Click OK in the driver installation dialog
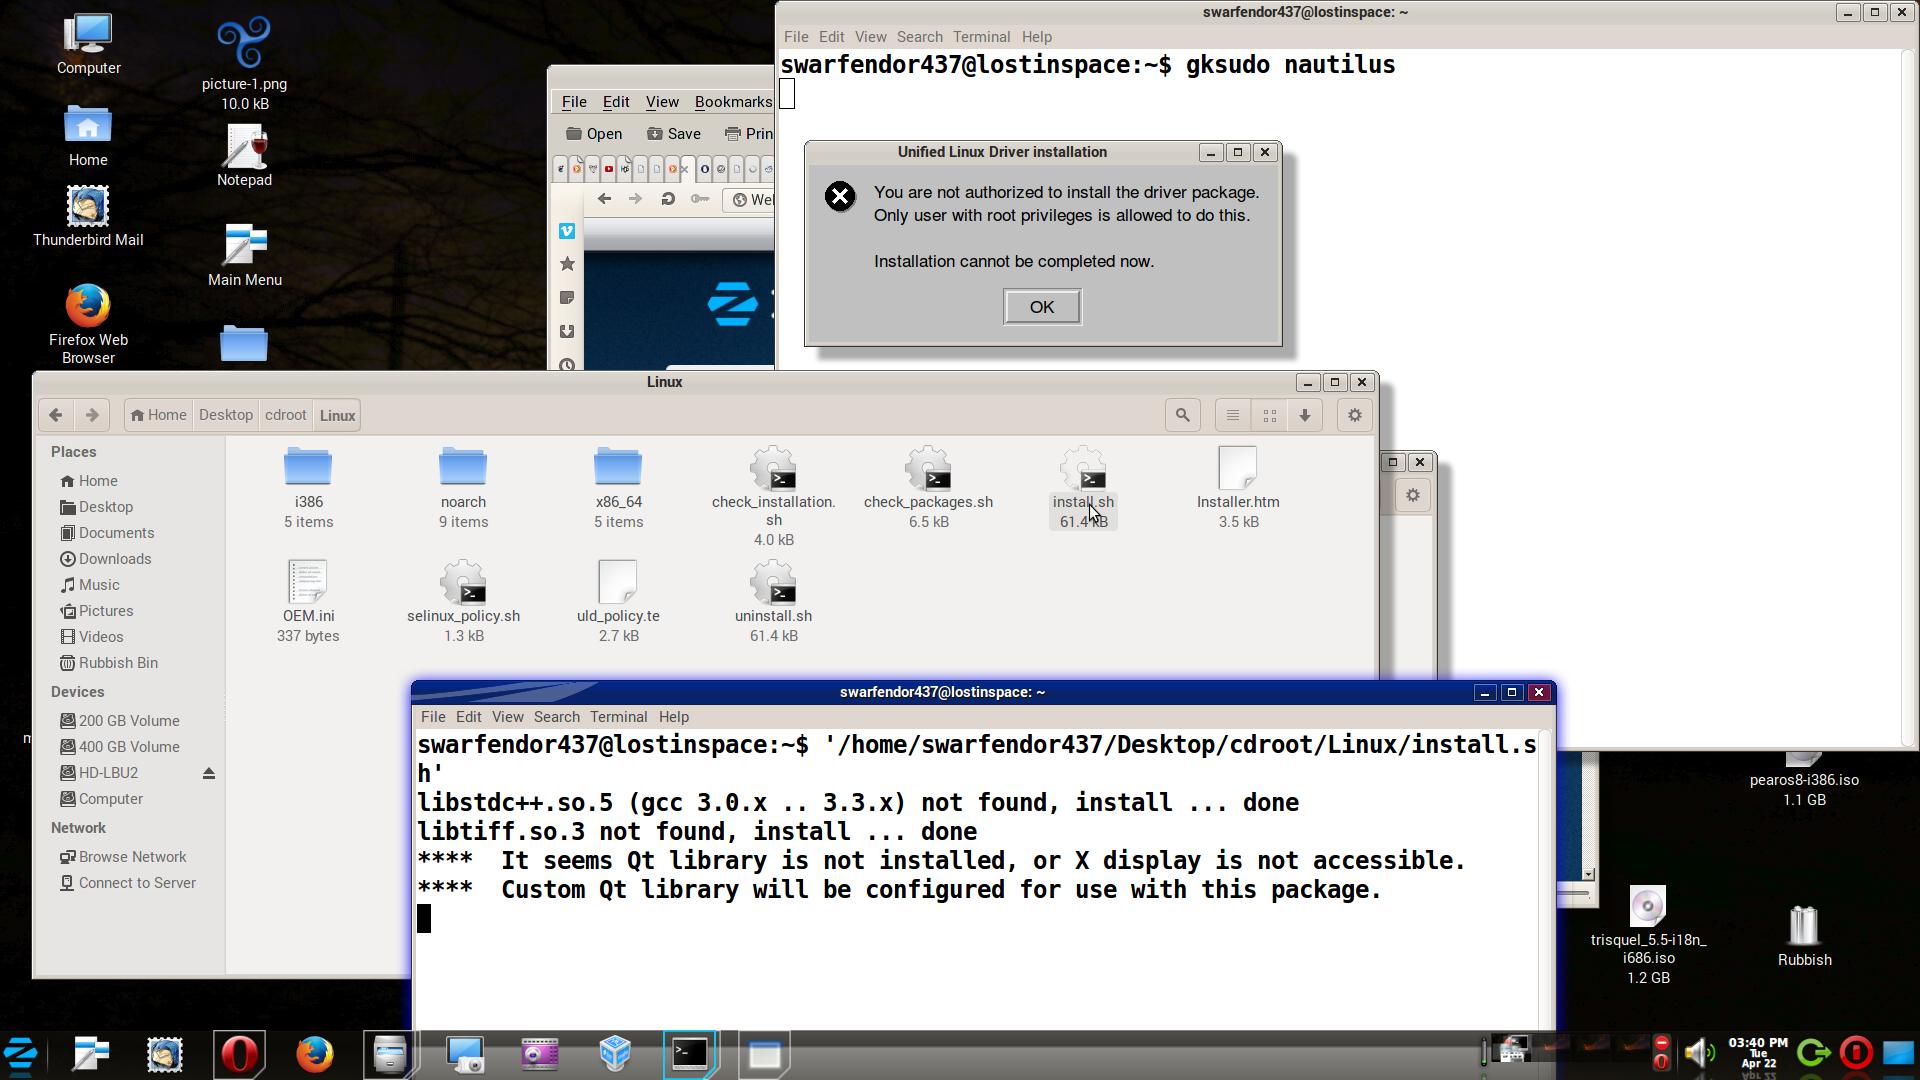This screenshot has height=1080, width=1920. [x=1041, y=307]
